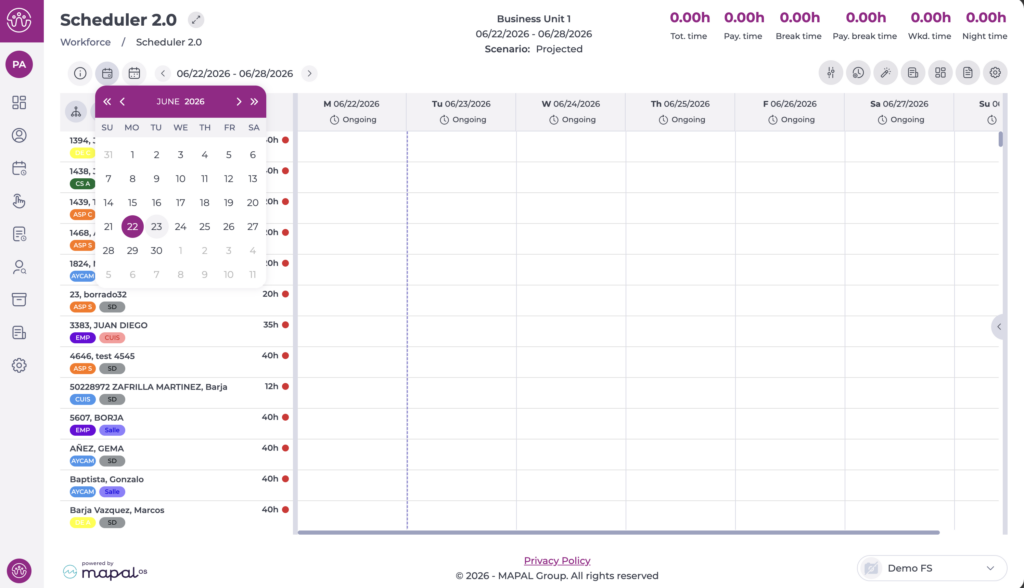Open the grid view icon in top toolbar
The width and height of the screenshot is (1024, 588).
point(940,73)
